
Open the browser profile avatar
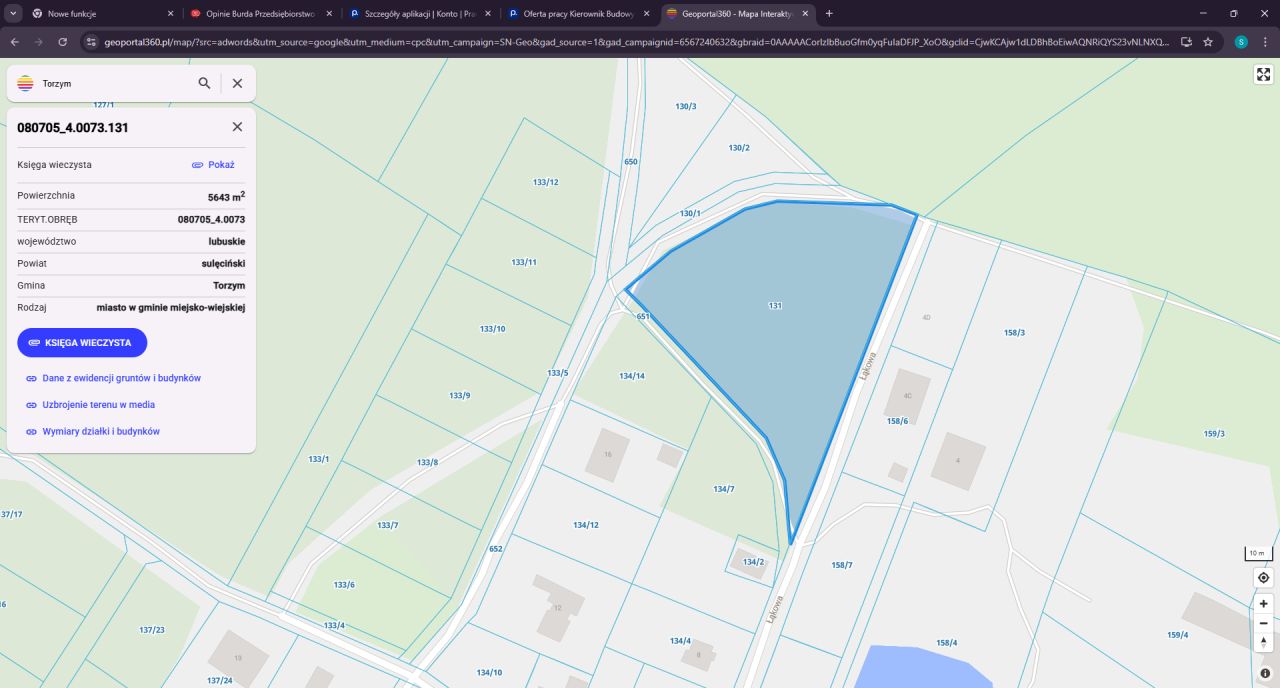[1241, 42]
